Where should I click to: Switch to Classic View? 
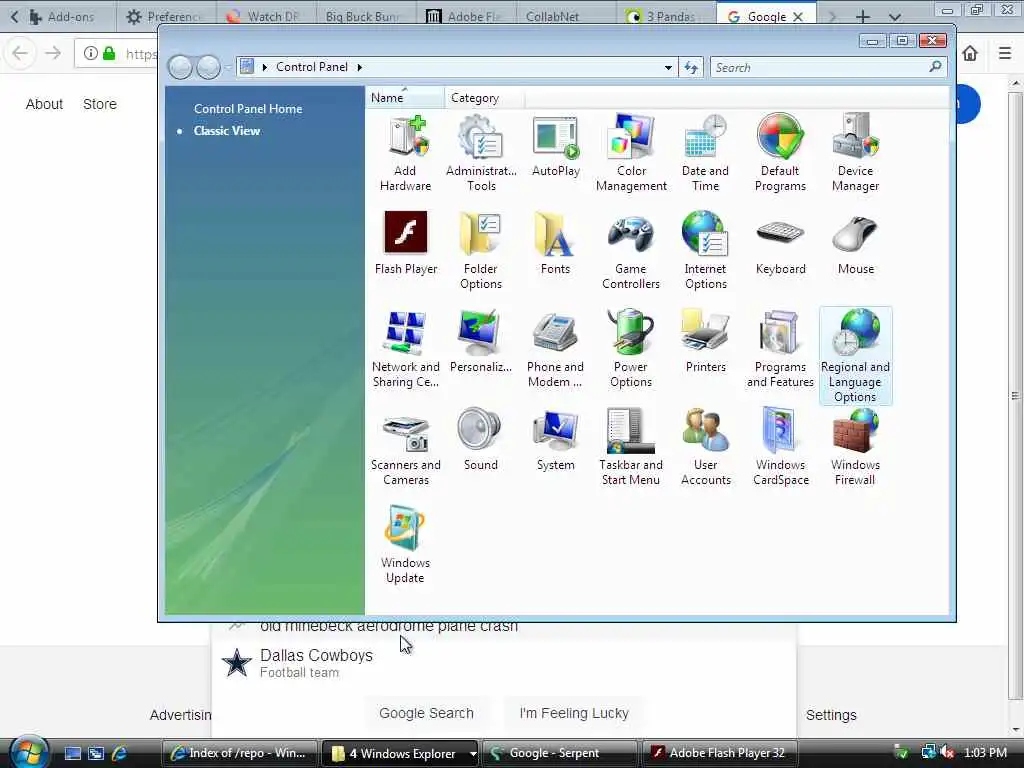[227, 131]
